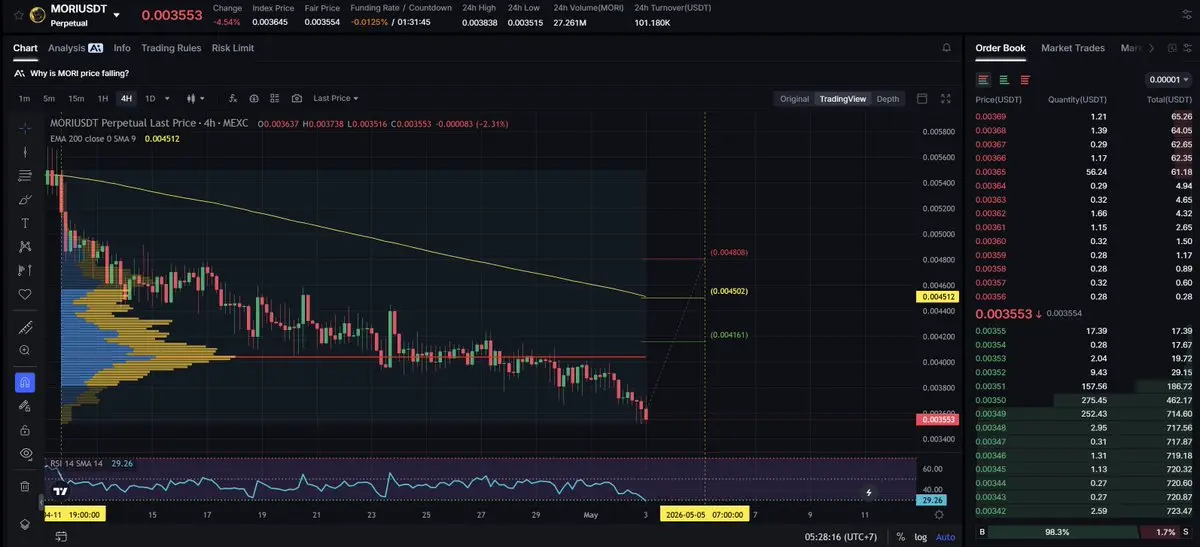Select the brush drawing tool

[x=25, y=199]
